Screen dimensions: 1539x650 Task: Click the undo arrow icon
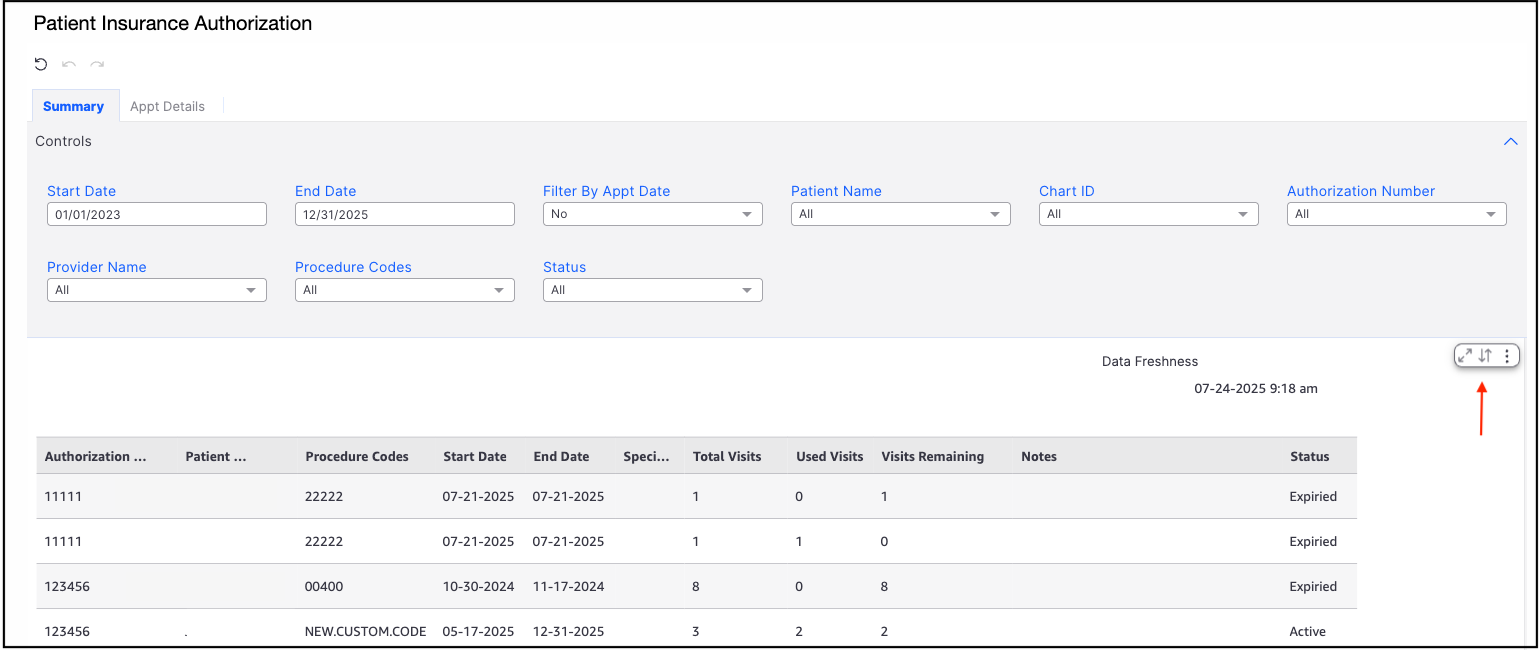click(69, 64)
